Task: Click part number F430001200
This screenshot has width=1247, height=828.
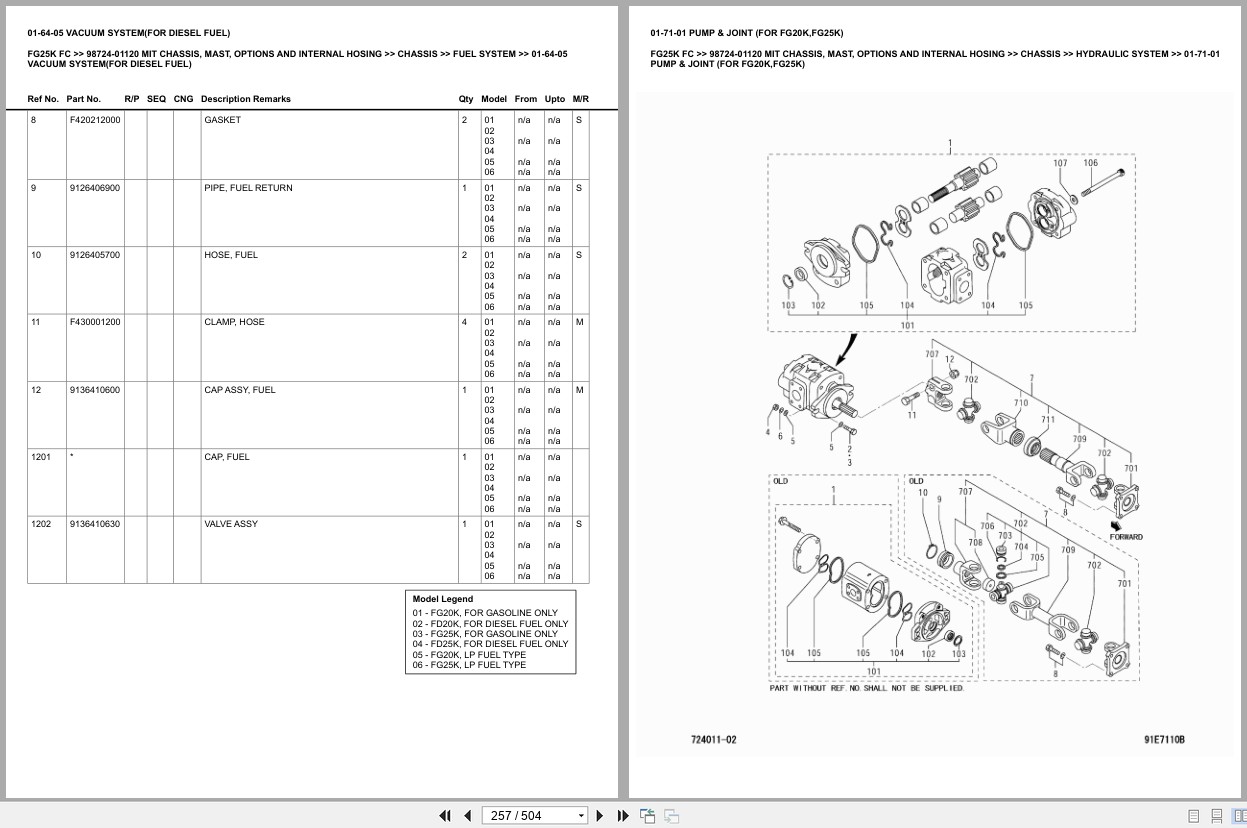Action: click(95, 322)
